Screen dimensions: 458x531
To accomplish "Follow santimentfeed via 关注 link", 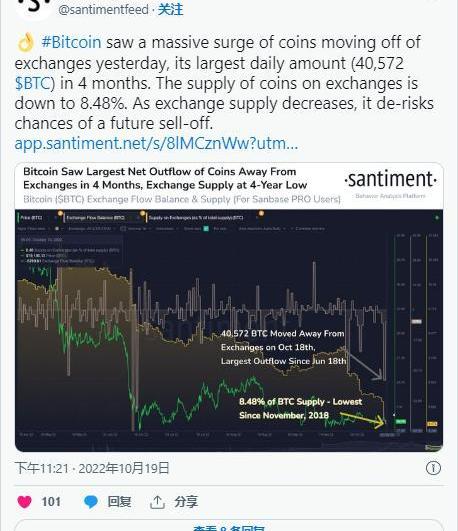I will tap(170, 9).
